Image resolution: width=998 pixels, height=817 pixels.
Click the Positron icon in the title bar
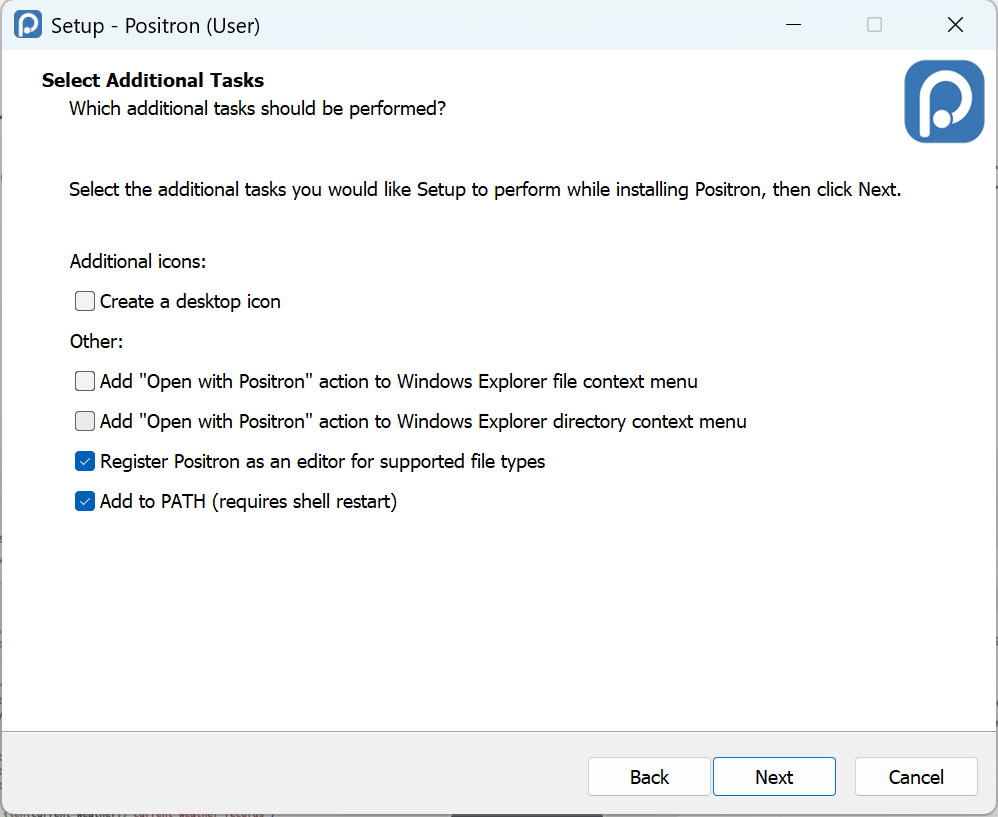28,25
